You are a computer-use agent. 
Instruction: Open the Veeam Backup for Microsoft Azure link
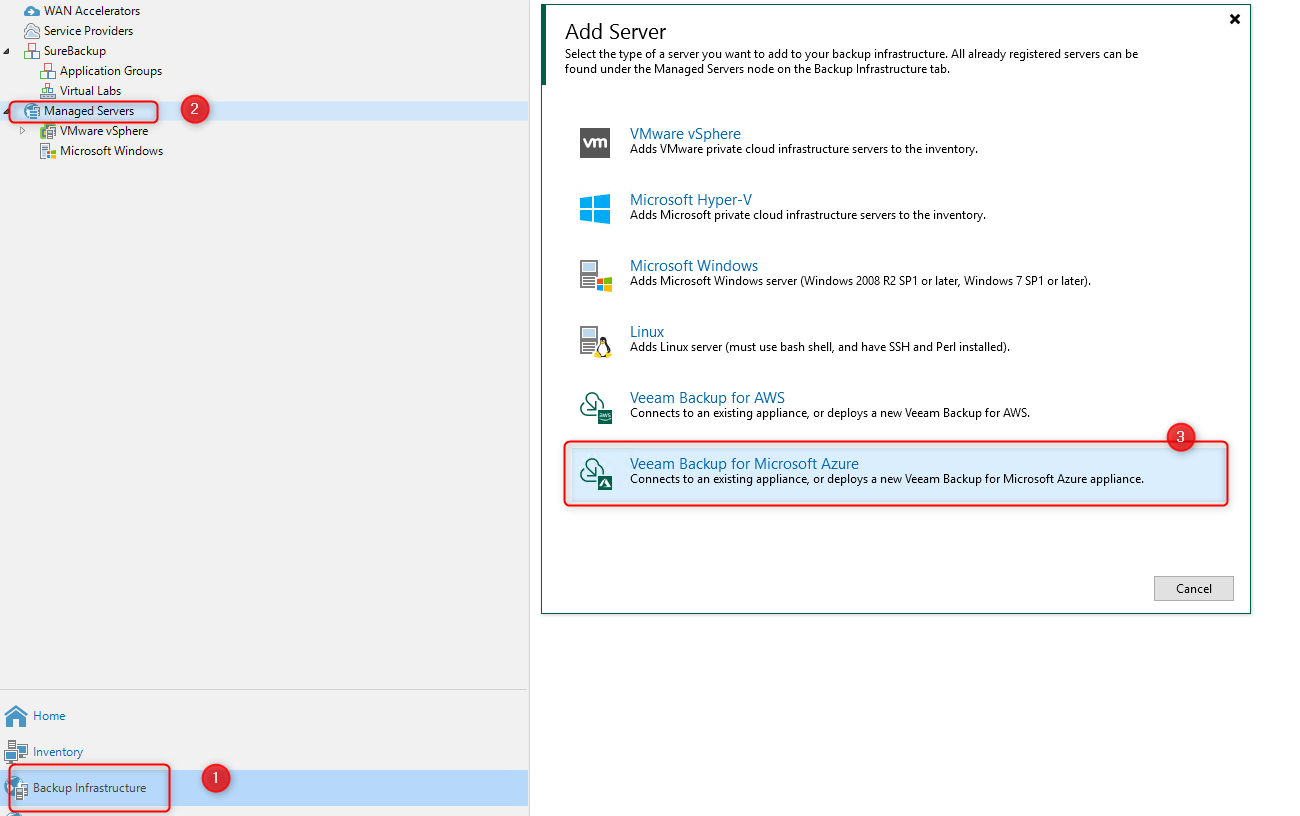tap(744, 464)
